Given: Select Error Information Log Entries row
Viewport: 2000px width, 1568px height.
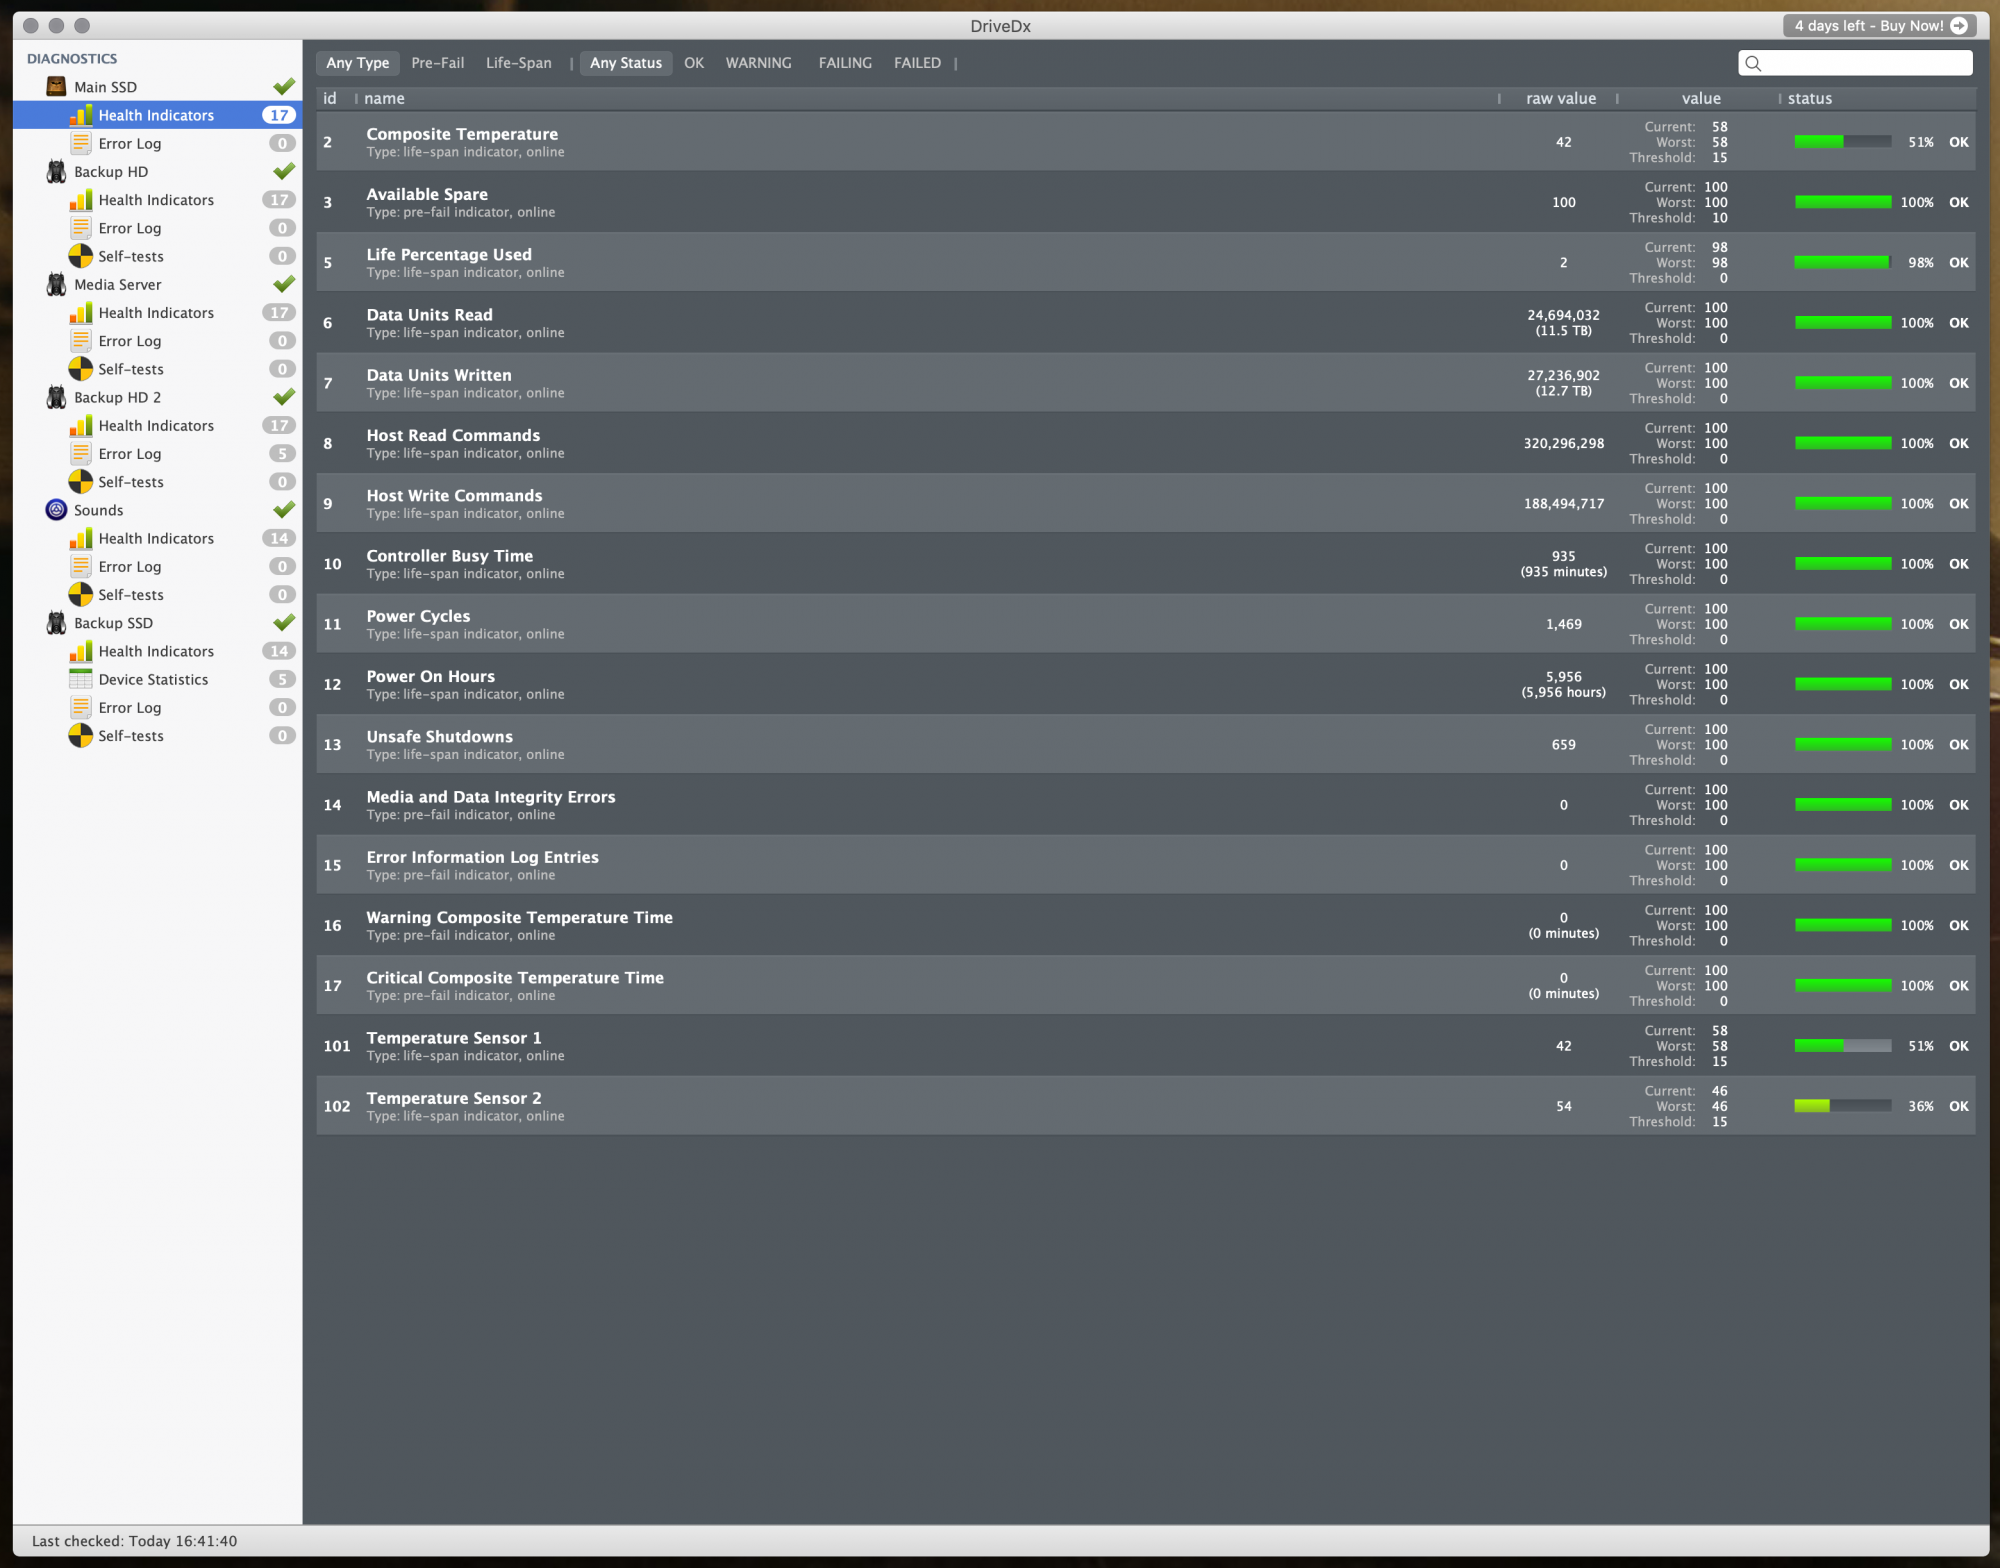Looking at the screenshot, I should click(1146, 865).
